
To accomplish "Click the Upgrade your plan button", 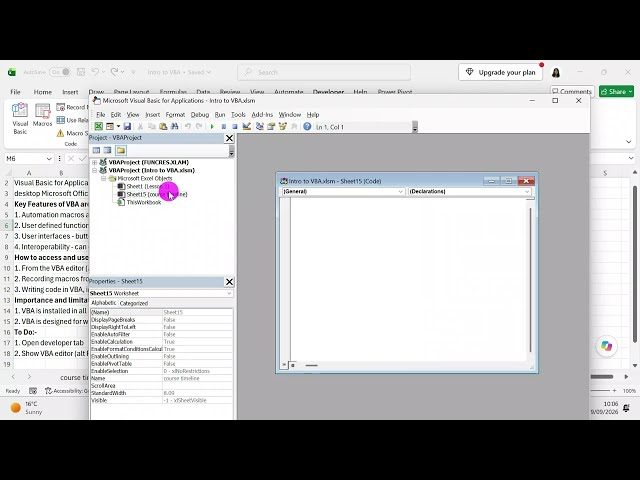I will (x=500, y=72).
